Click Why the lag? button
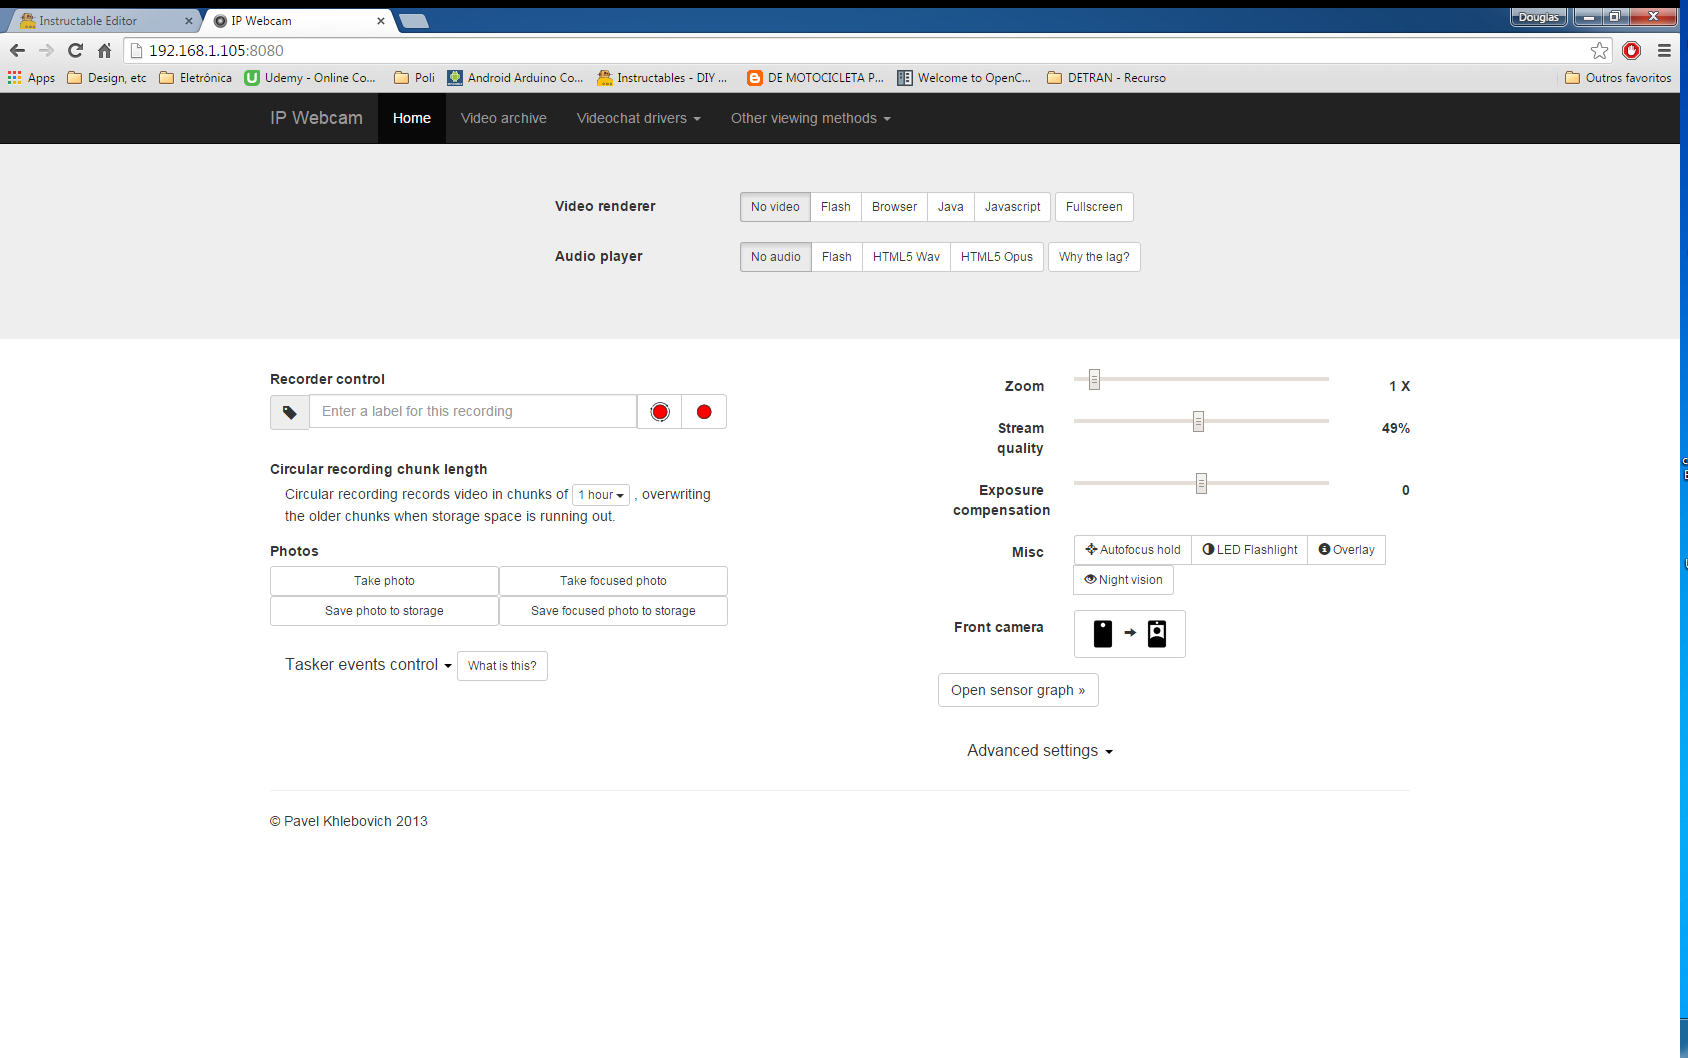Screen dimensions: 1688x1058 [1094, 257]
